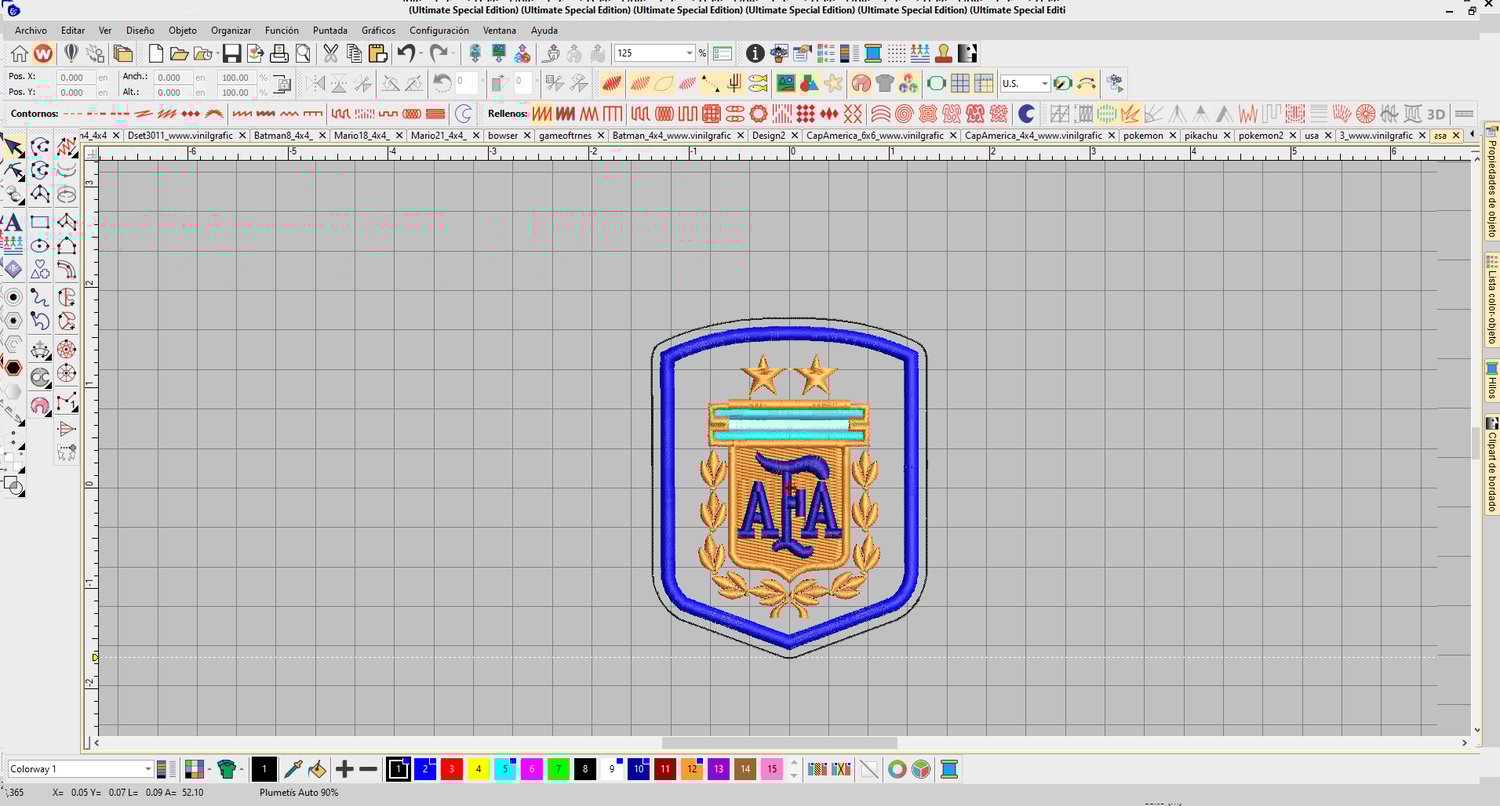This screenshot has height=806, width=1500.
Task: Click the thread spool icon in top toolbar
Action: pos(873,53)
